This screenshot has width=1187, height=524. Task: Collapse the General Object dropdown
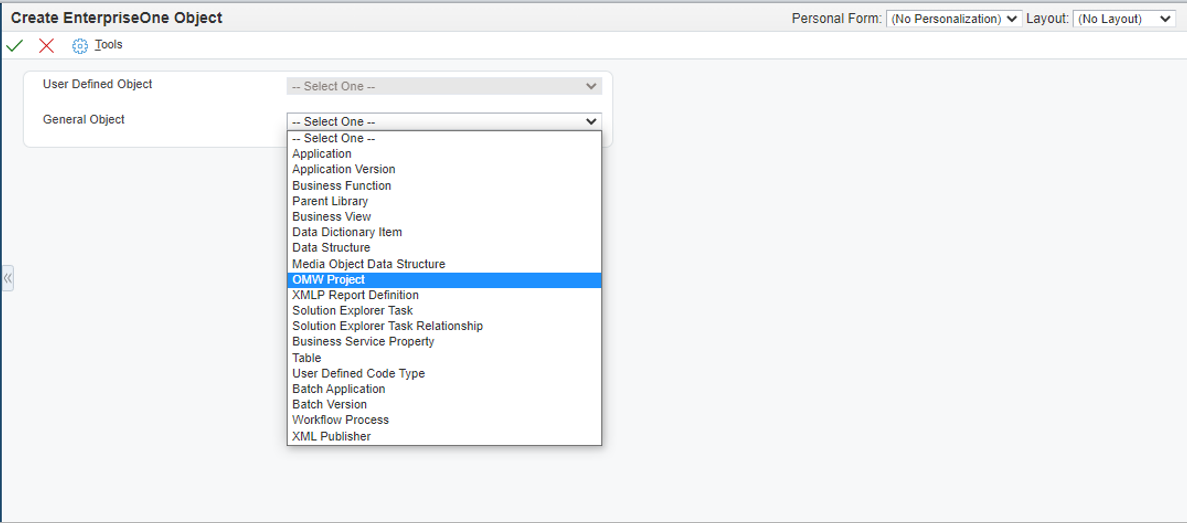pyautogui.click(x=444, y=122)
